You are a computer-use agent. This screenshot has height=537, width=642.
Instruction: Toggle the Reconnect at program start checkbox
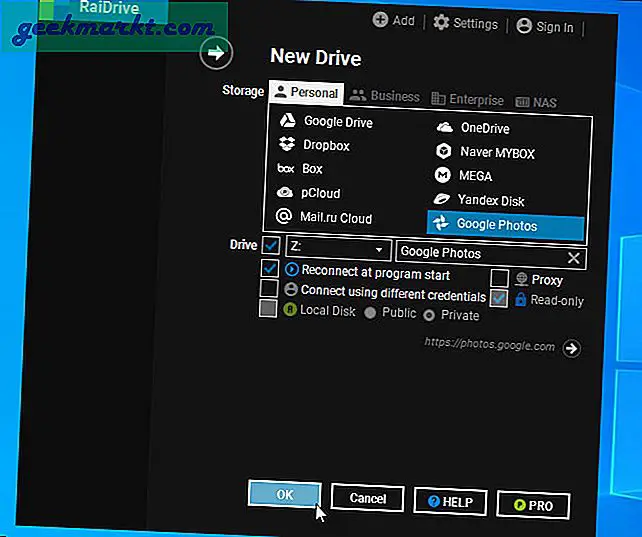[x=269, y=269]
